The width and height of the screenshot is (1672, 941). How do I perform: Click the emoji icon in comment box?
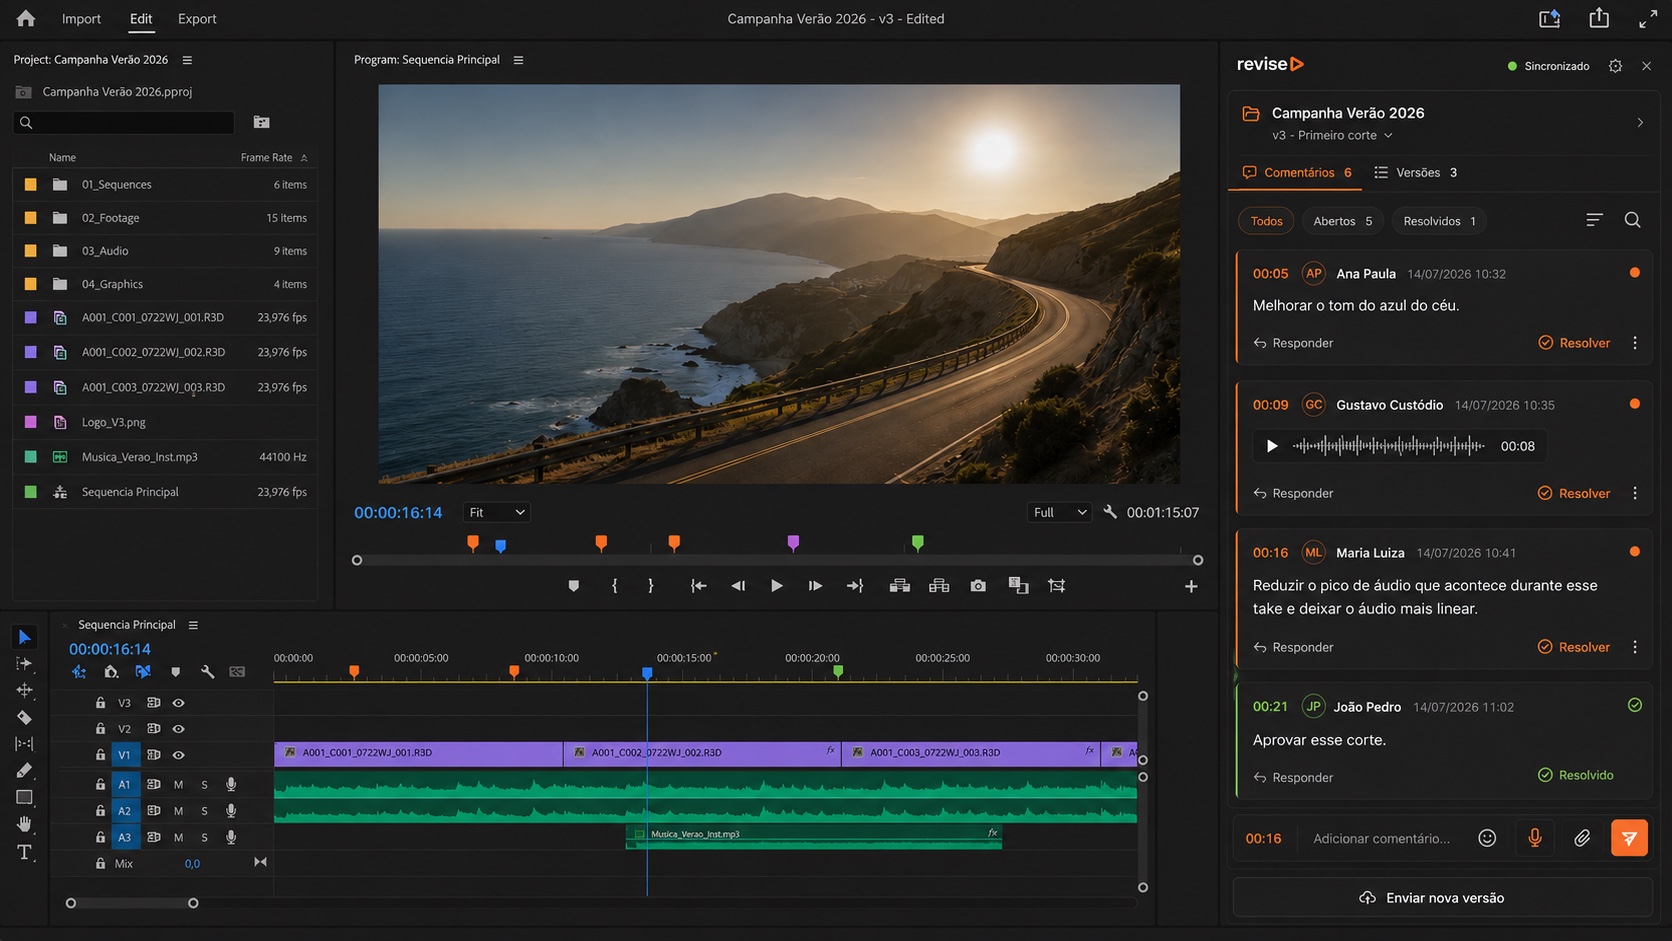pos(1487,838)
